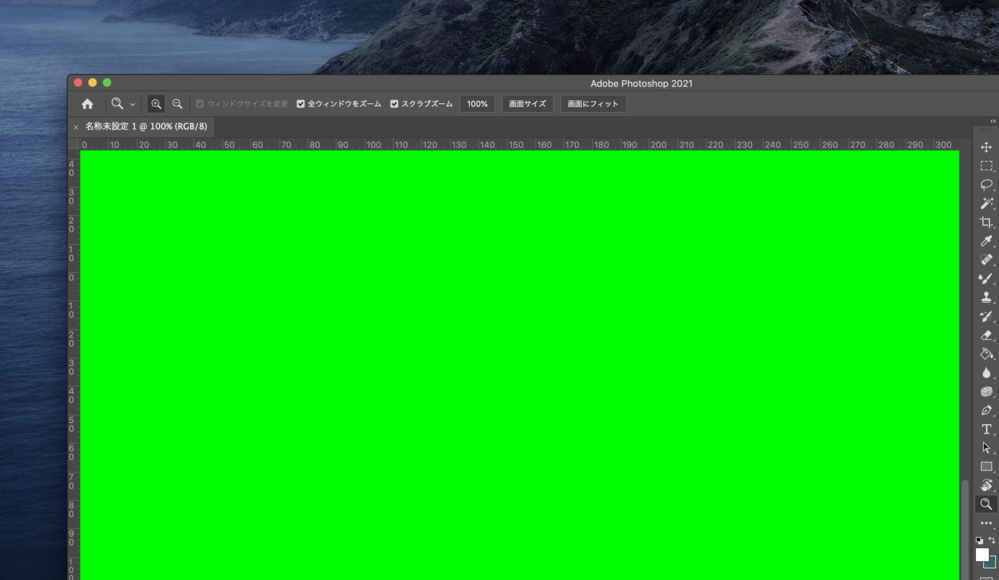
Task: Click the 画面サイズ button
Action: [x=527, y=104]
